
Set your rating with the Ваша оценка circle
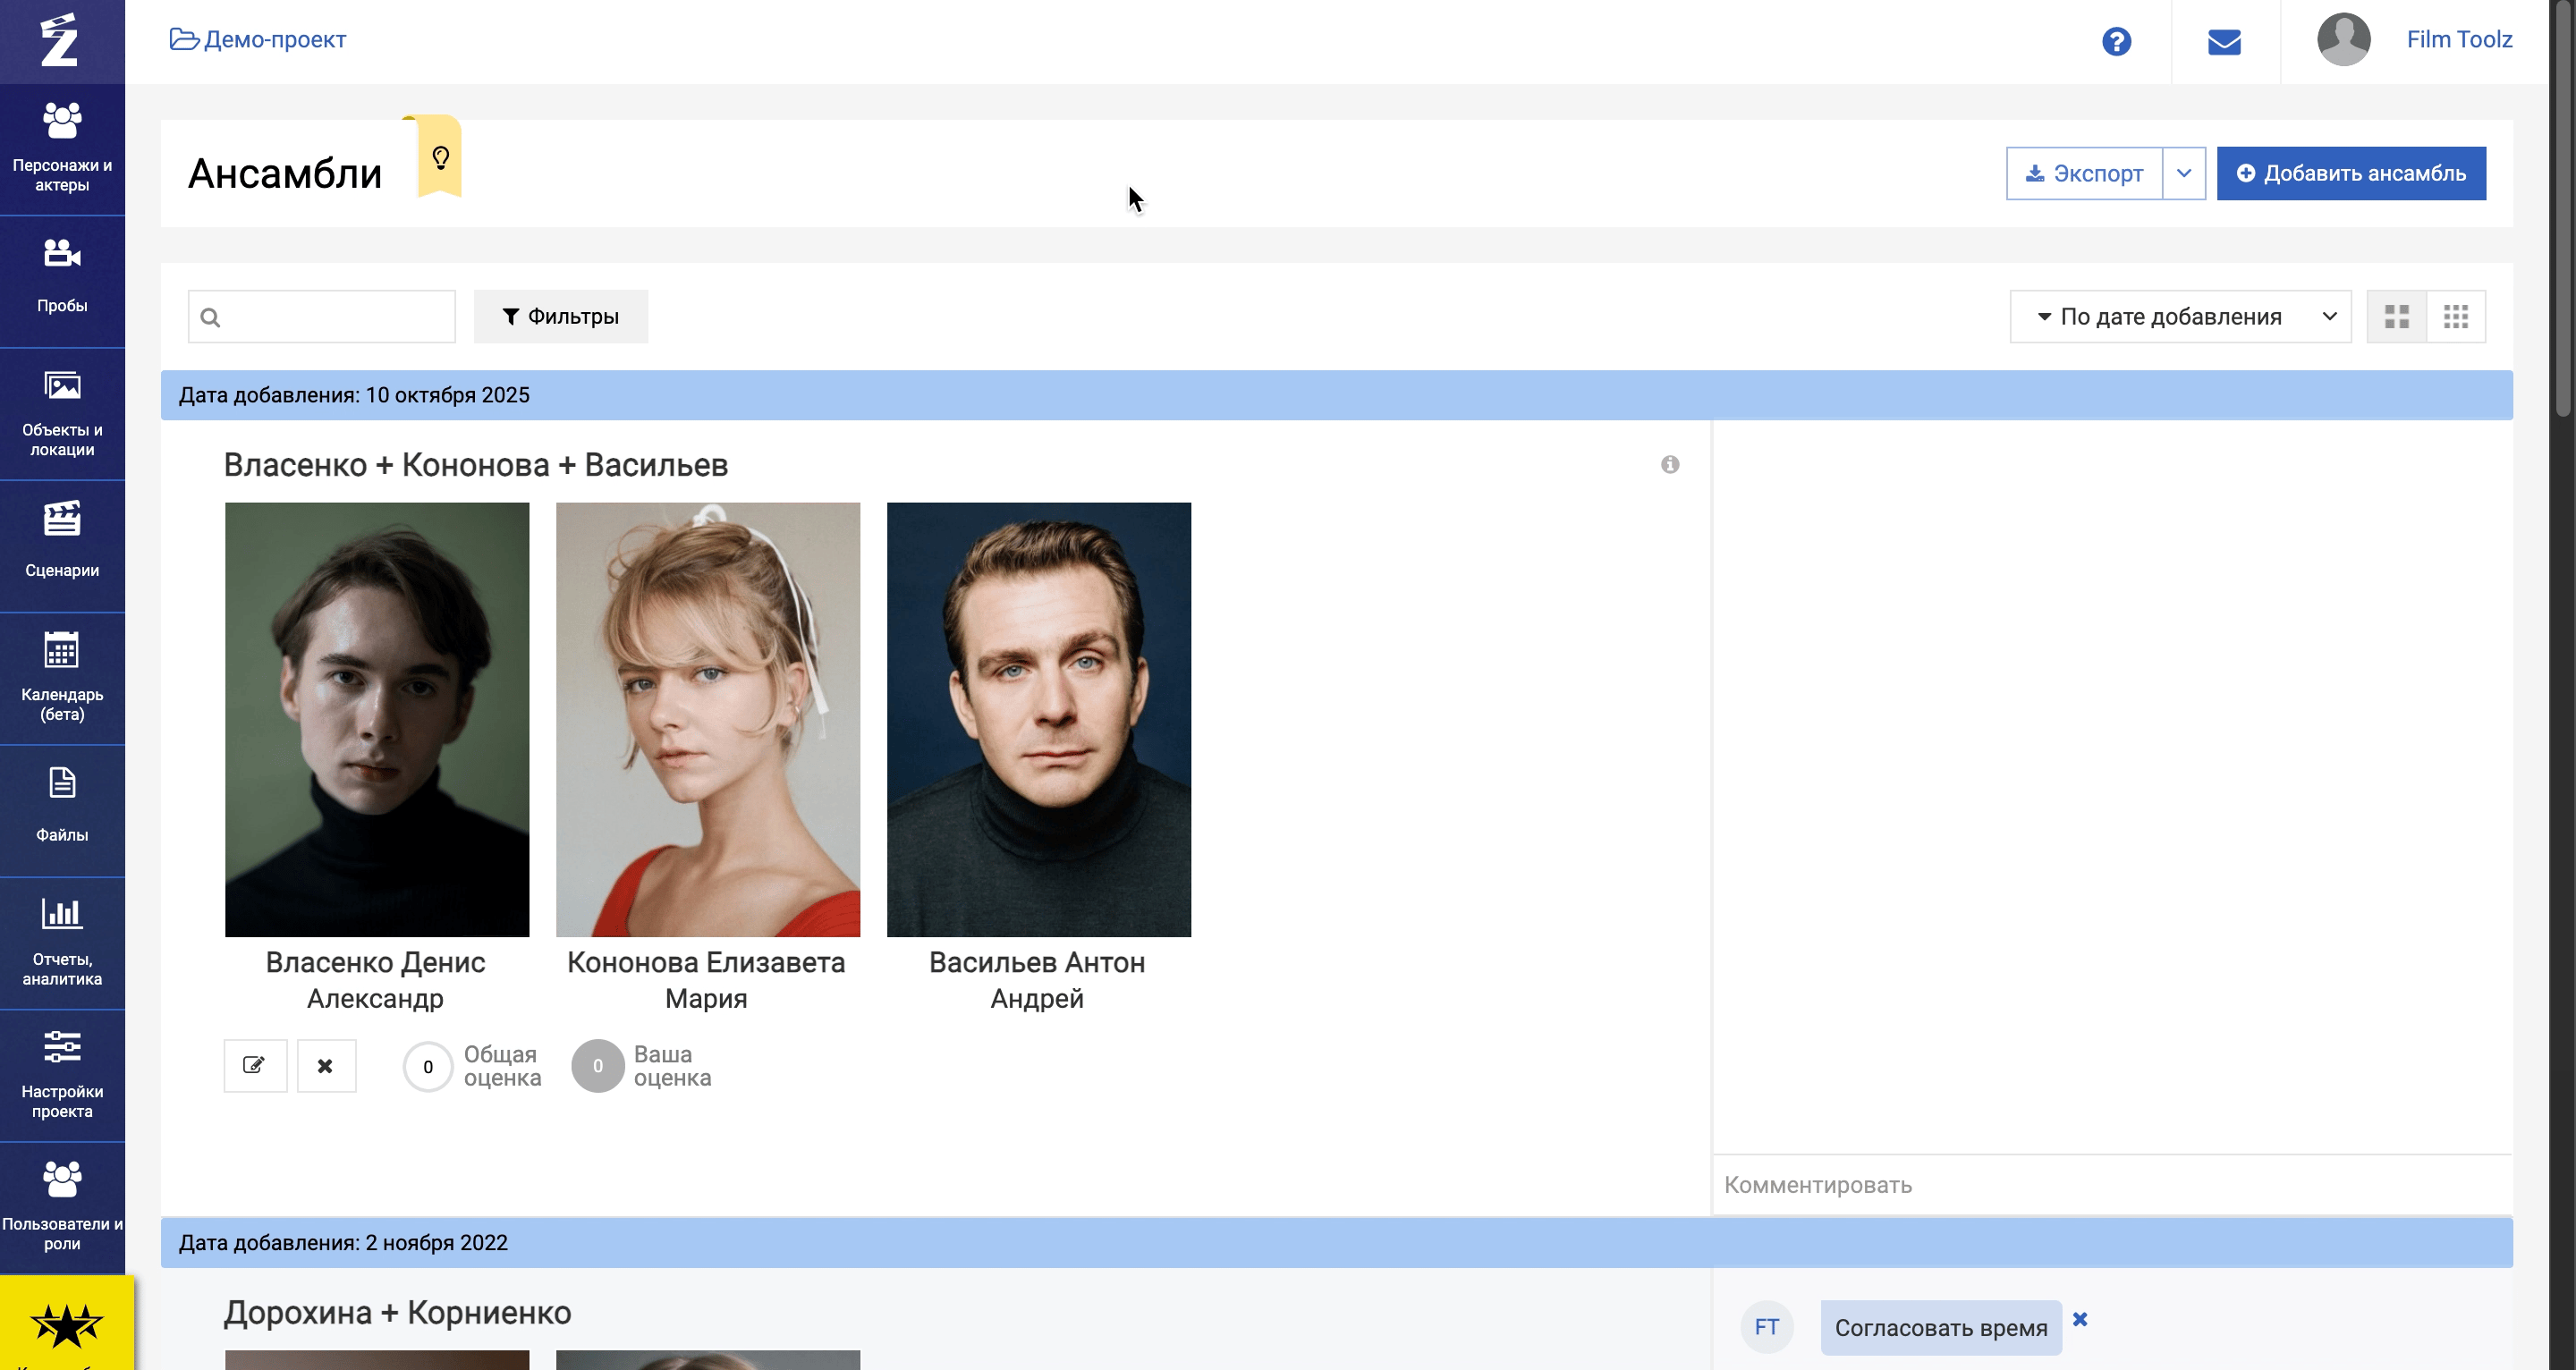click(598, 1066)
